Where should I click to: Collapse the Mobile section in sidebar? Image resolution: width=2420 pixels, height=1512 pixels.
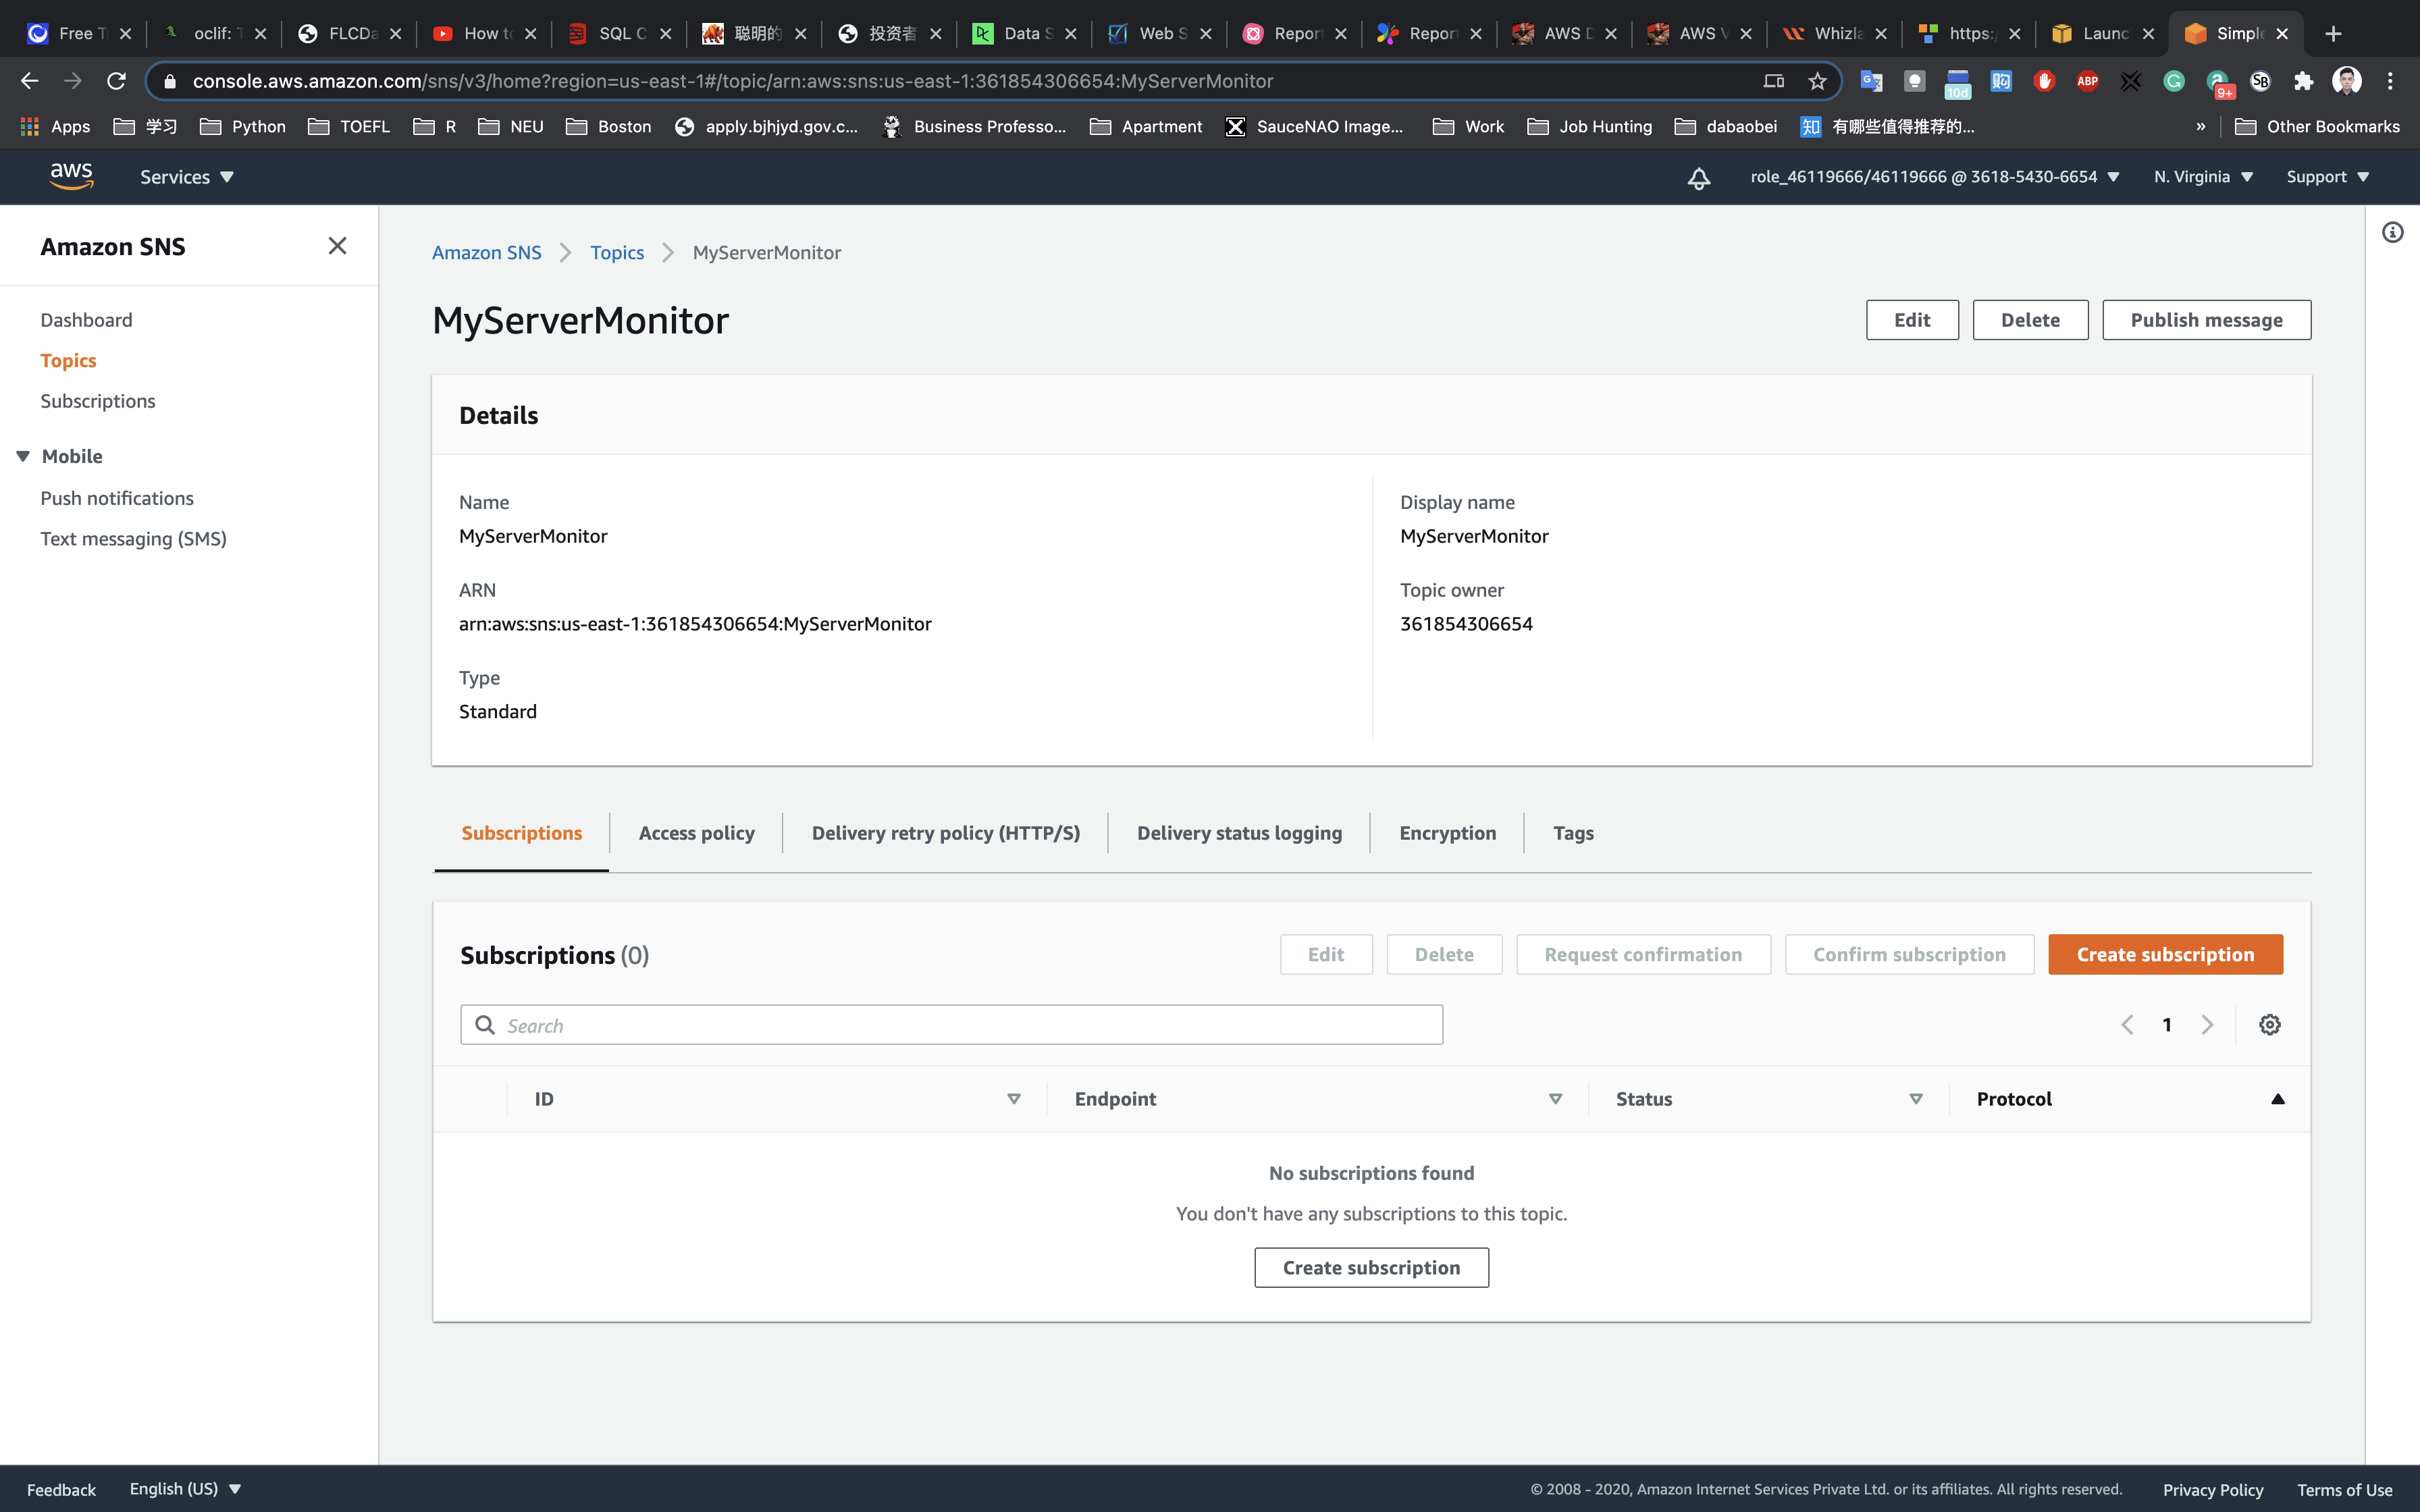(x=23, y=456)
